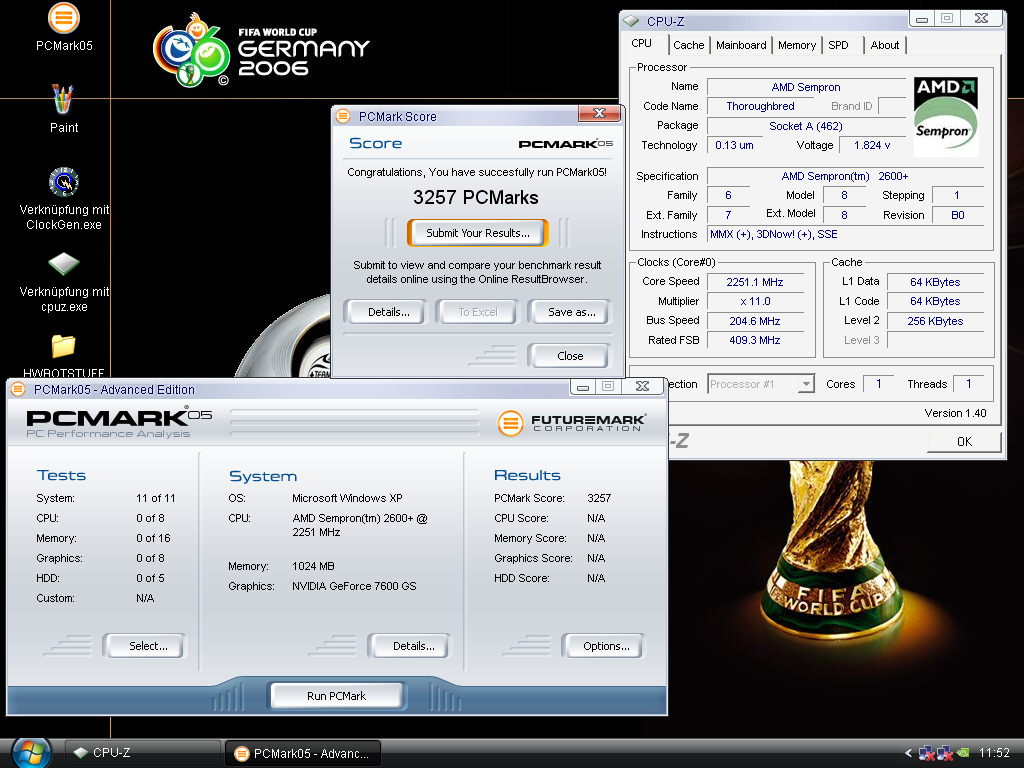
Task: Click the Multiplier value x 11.0
Action: [x=754, y=302]
